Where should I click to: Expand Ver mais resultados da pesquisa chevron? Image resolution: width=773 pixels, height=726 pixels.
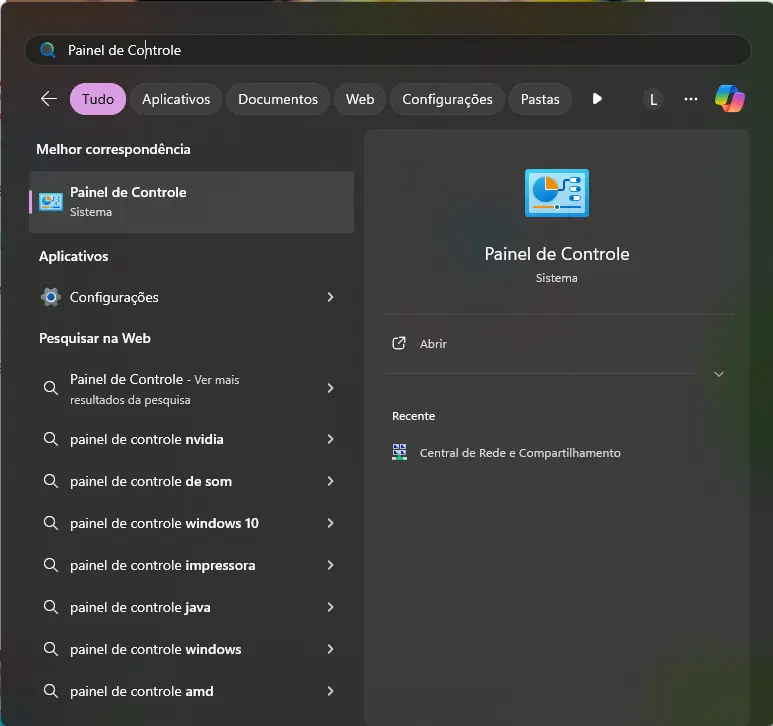click(330, 388)
